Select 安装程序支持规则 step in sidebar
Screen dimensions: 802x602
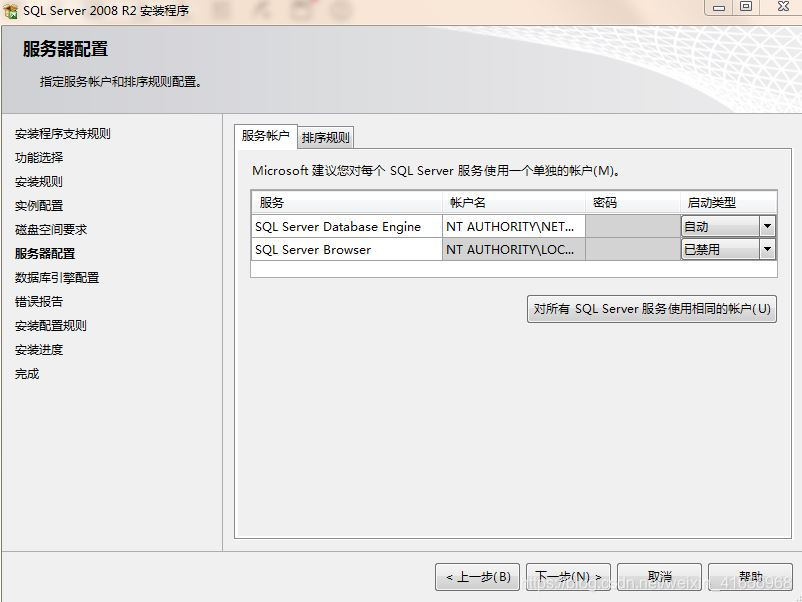pyautogui.click(x=62, y=133)
